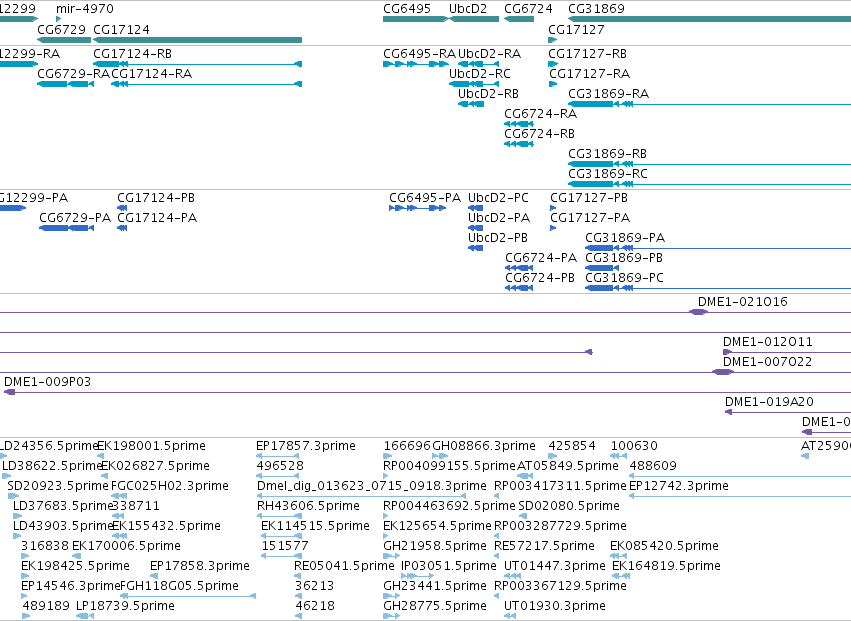Select the CG17124 gene label
Viewport: 851px width, 621px height.
[122, 29]
